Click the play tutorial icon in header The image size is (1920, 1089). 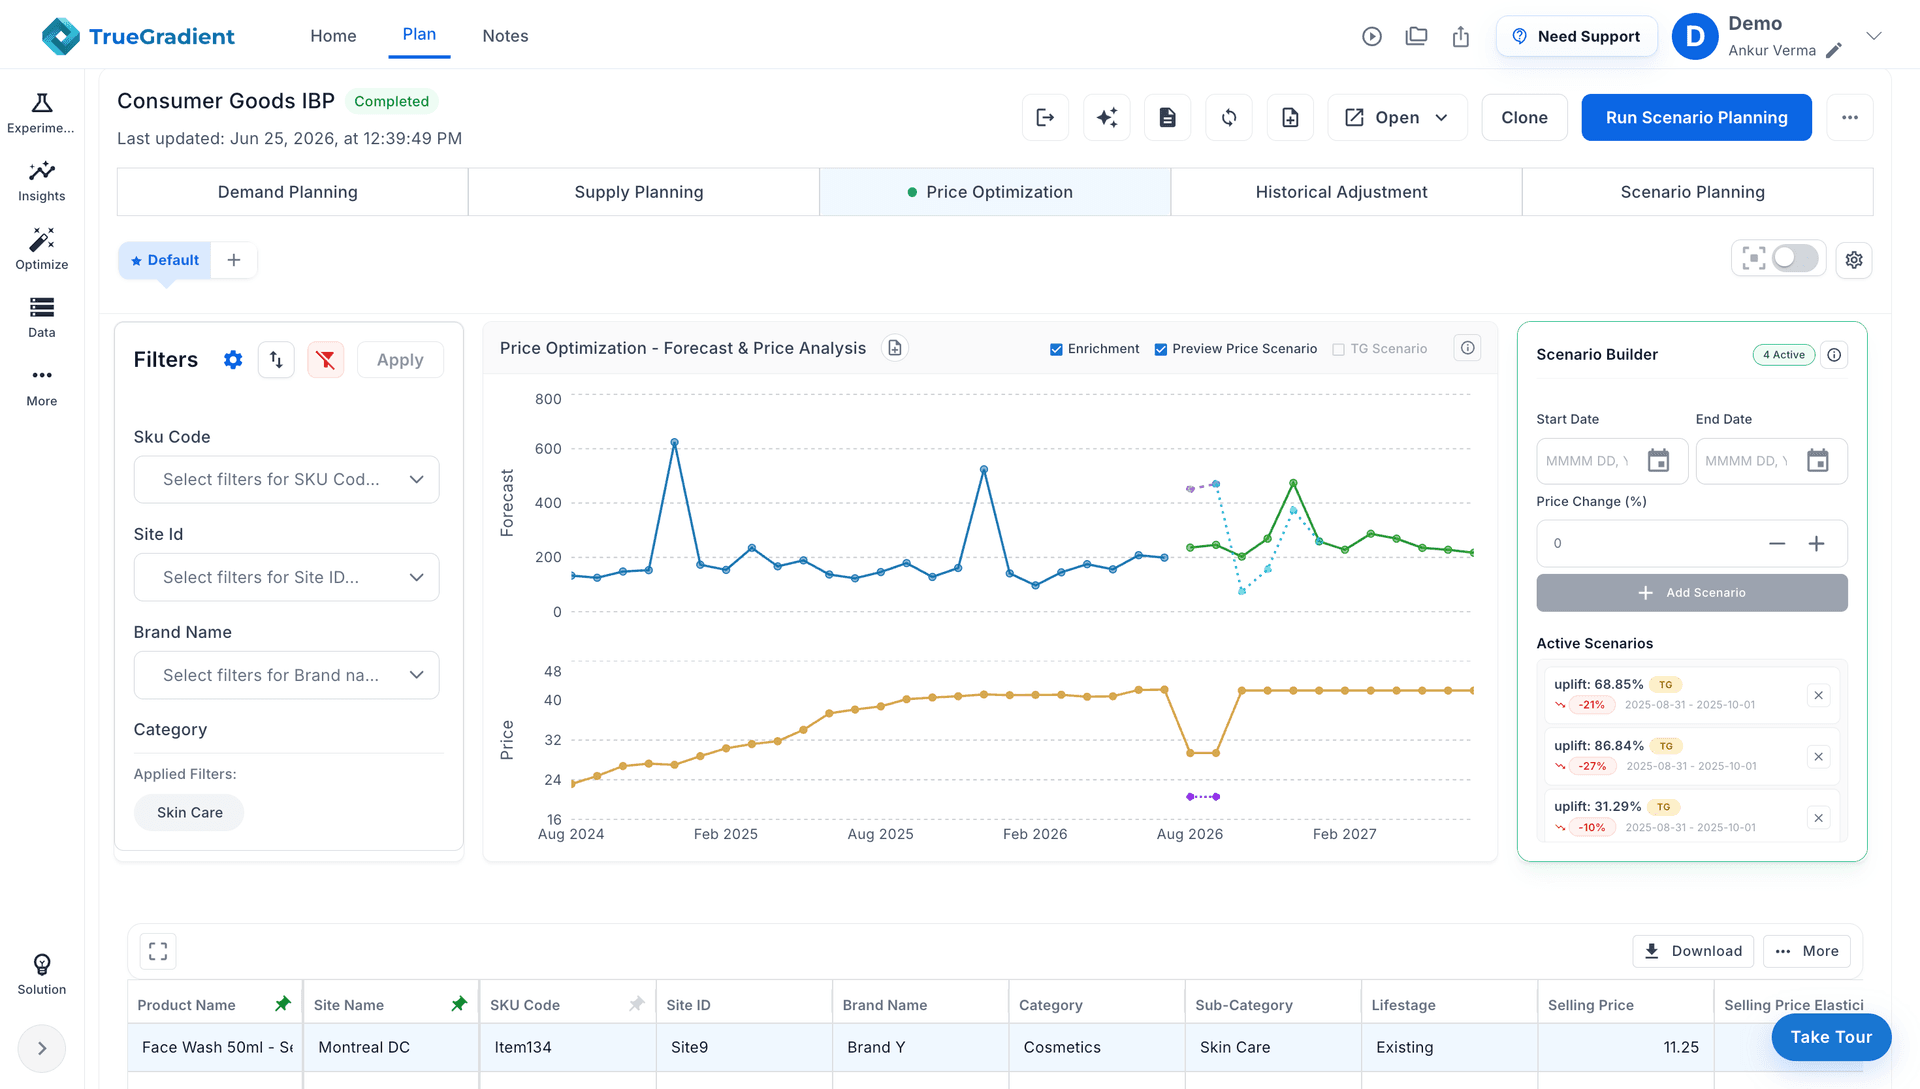coord(1372,36)
